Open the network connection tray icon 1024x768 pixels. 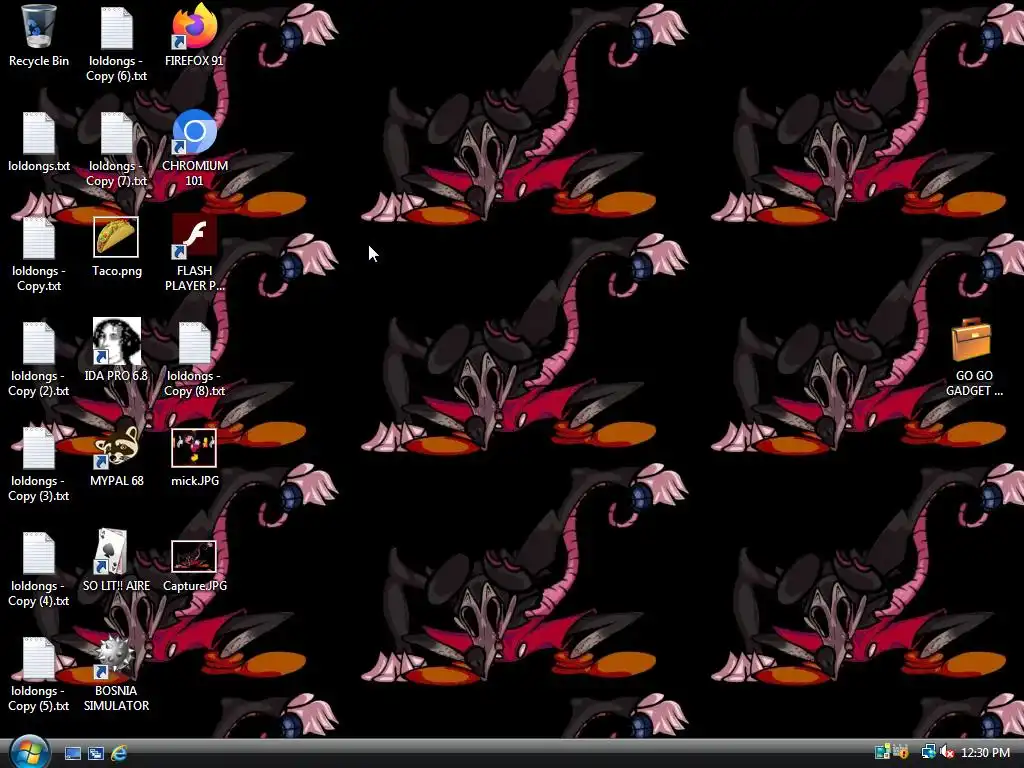[x=928, y=752]
